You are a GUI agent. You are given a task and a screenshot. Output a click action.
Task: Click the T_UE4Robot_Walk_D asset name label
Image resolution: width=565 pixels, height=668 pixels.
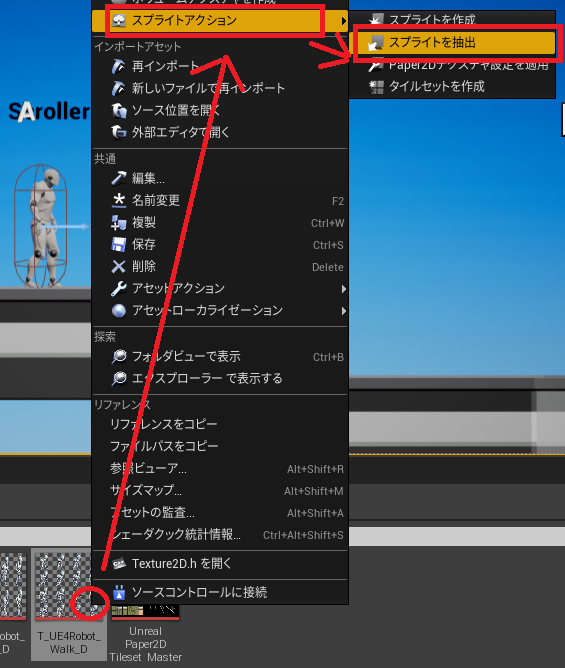click(69, 642)
